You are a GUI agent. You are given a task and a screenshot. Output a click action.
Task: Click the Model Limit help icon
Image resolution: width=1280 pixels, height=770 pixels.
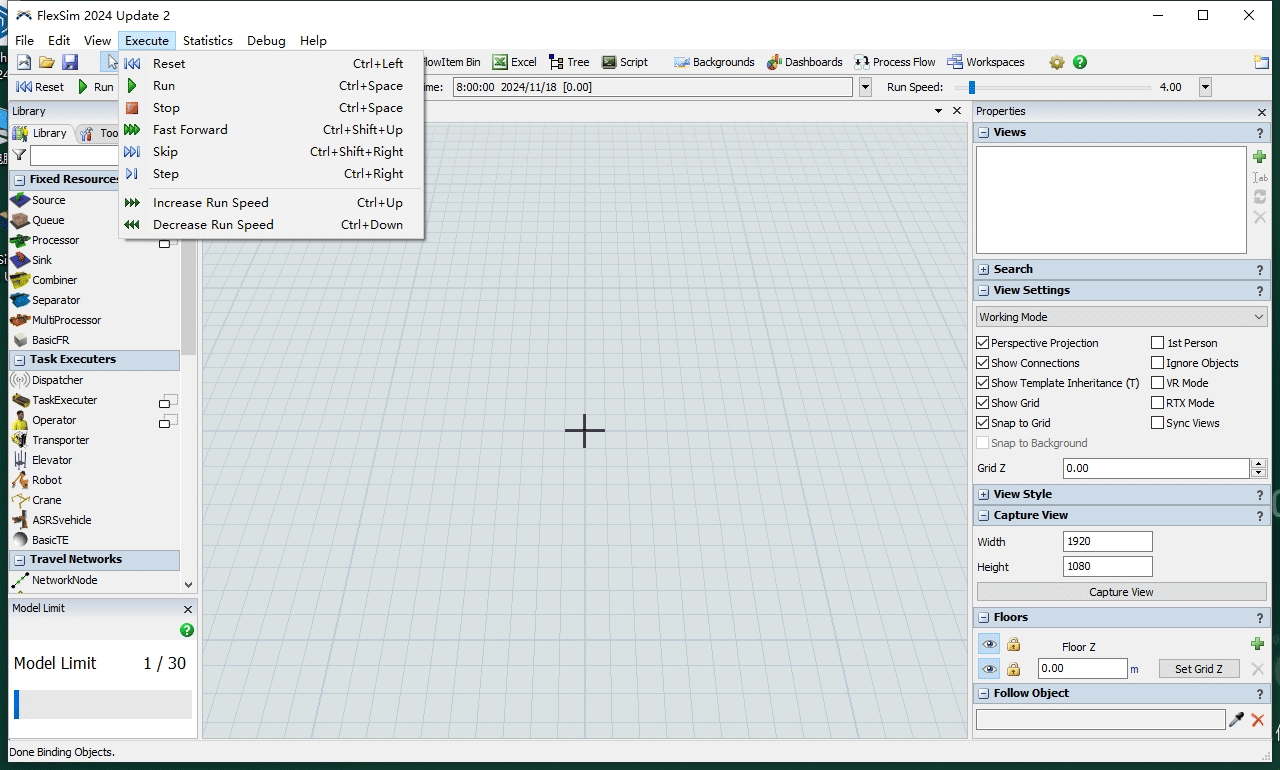coord(187,630)
